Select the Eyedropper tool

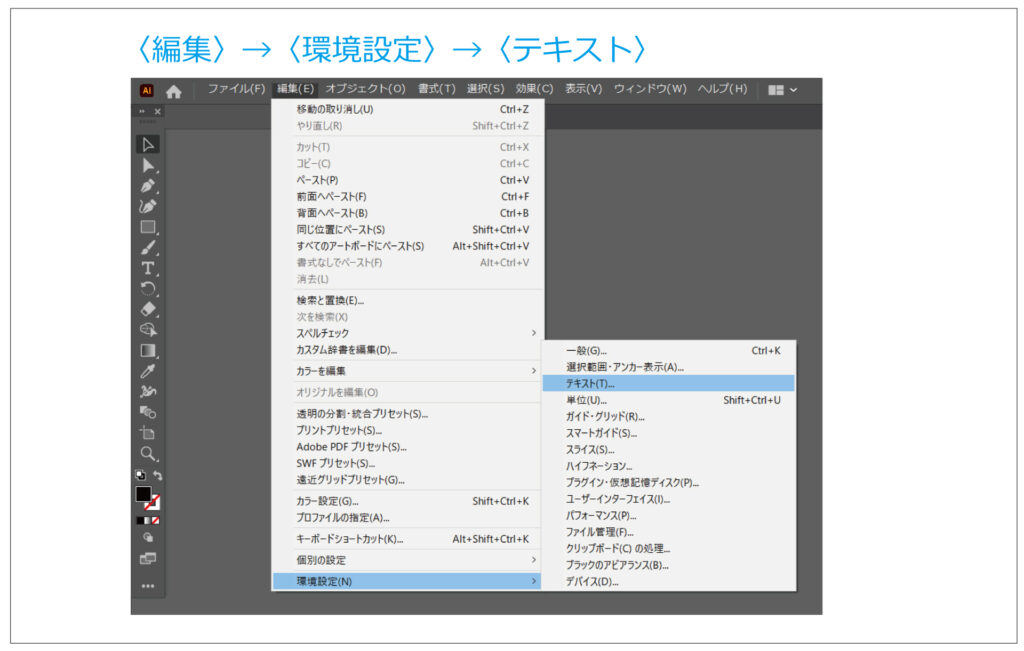148,371
